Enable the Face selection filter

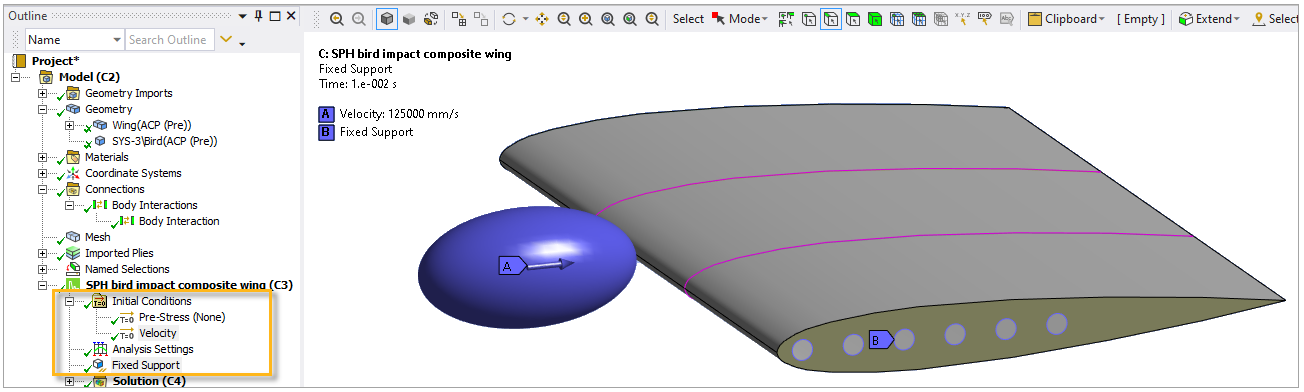point(852,19)
